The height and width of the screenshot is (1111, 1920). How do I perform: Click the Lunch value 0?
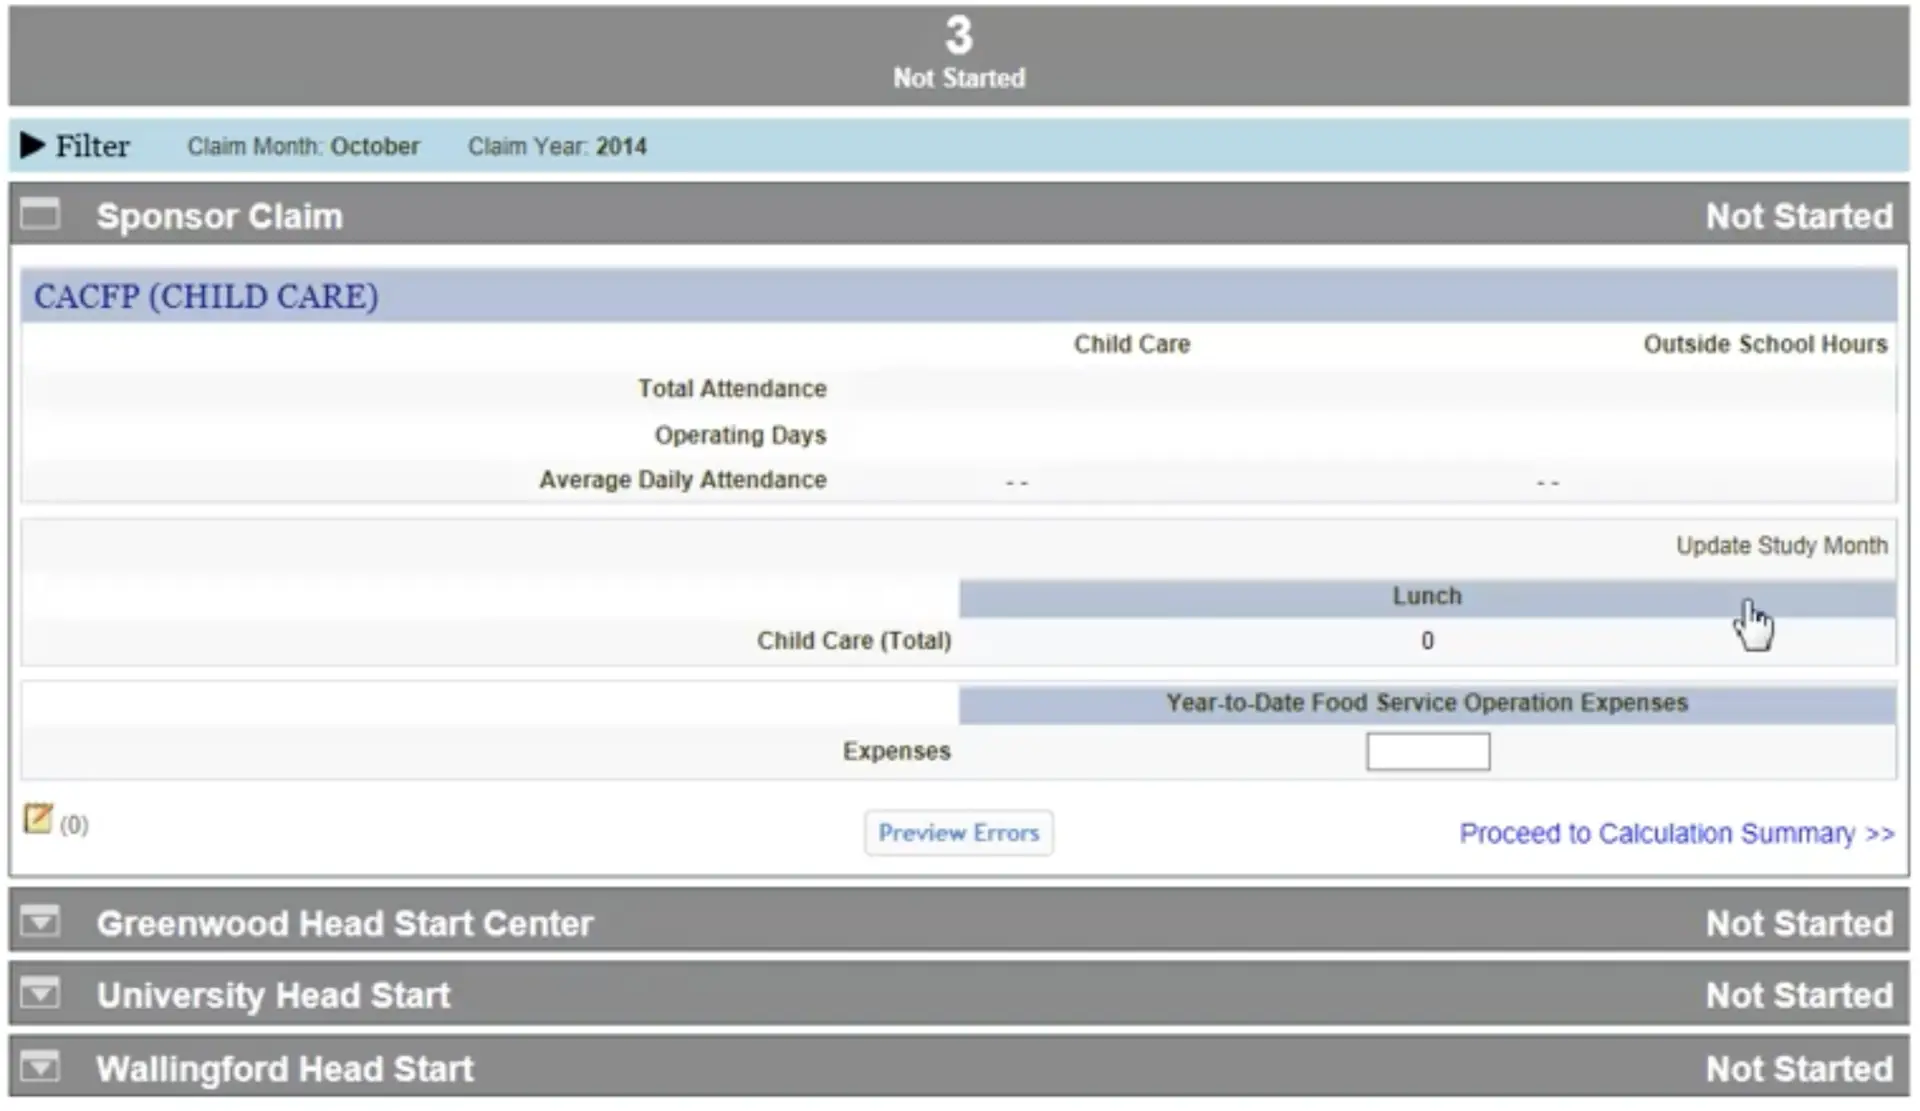(x=1428, y=641)
